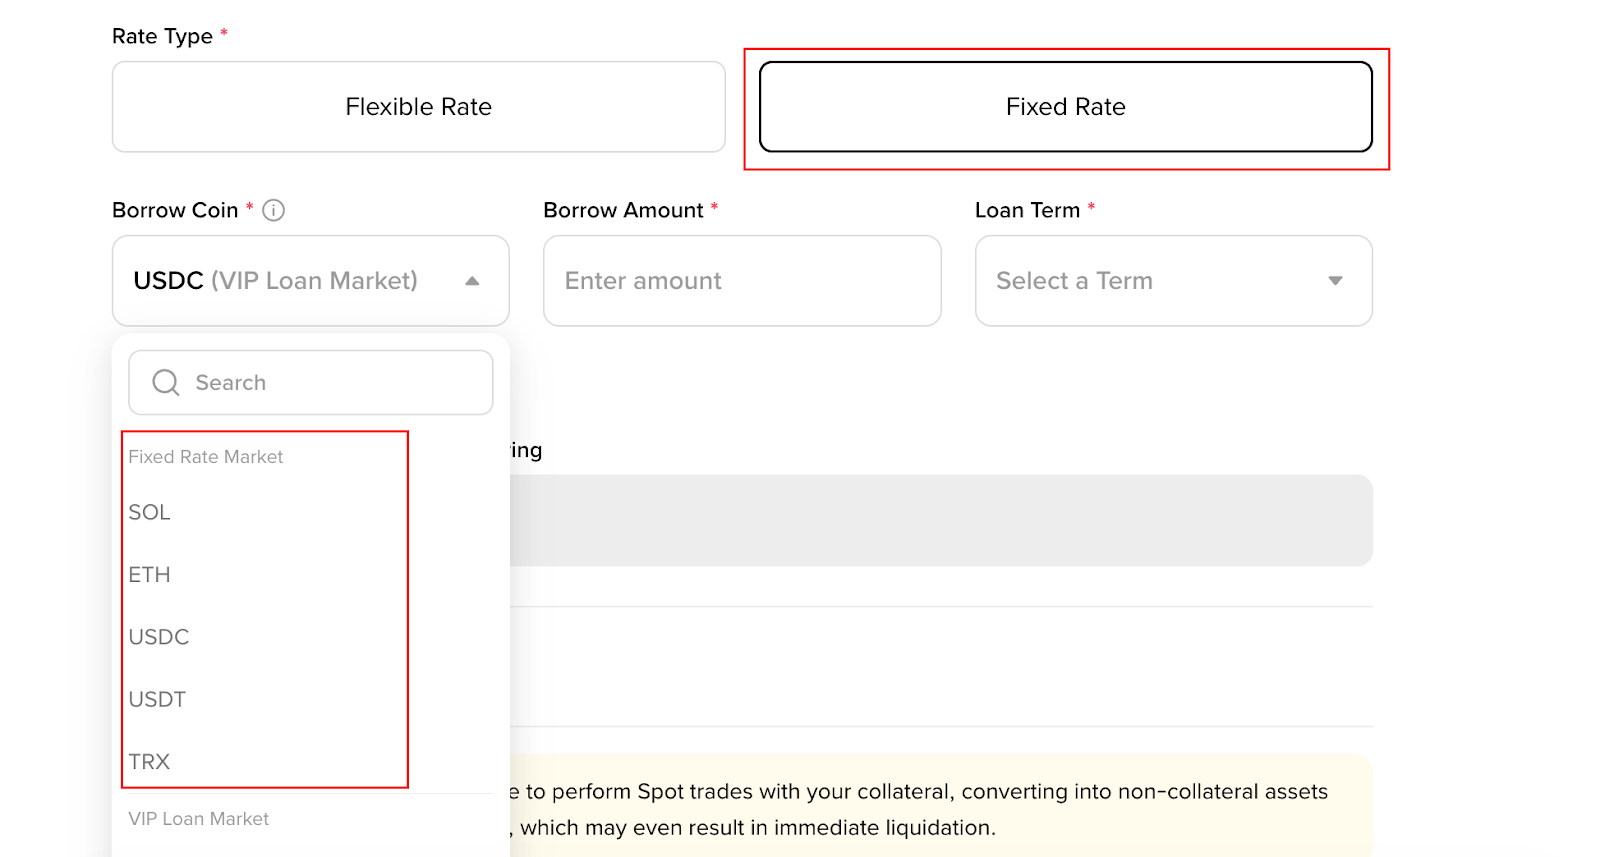
Task: Choose ETH from the coin list
Action: (150, 575)
